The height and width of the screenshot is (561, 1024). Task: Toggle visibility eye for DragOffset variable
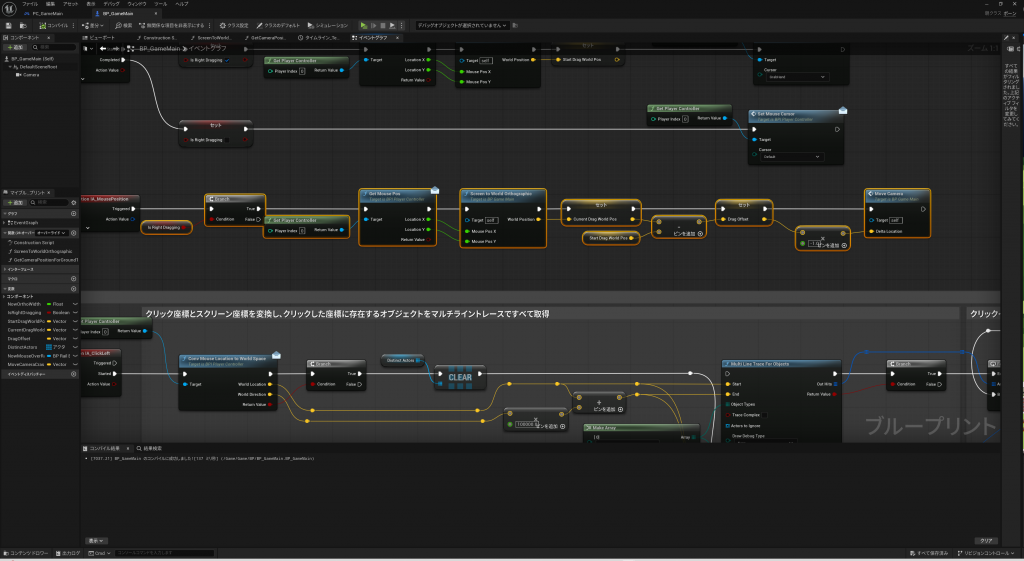click(x=75, y=339)
